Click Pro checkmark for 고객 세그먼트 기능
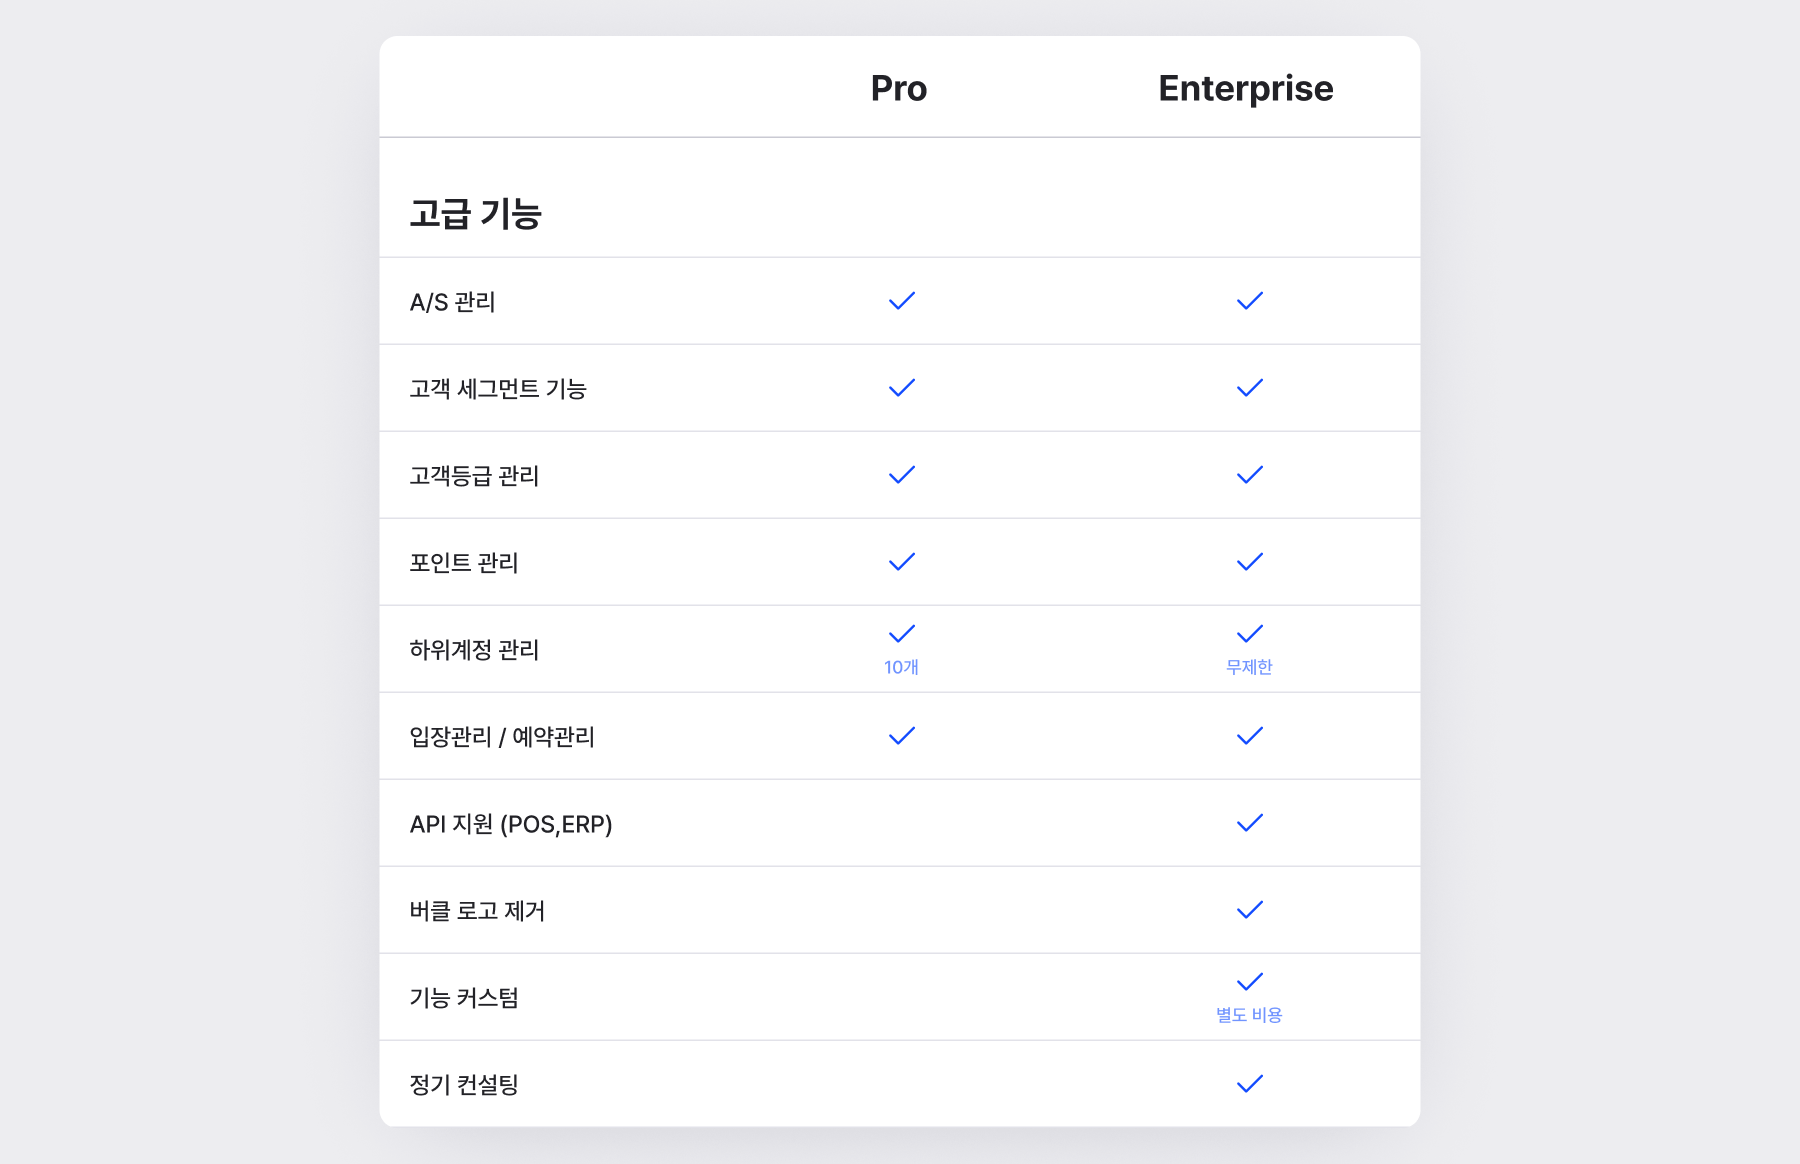Image resolution: width=1800 pixels, height=1164 pixels. (902, 388)
